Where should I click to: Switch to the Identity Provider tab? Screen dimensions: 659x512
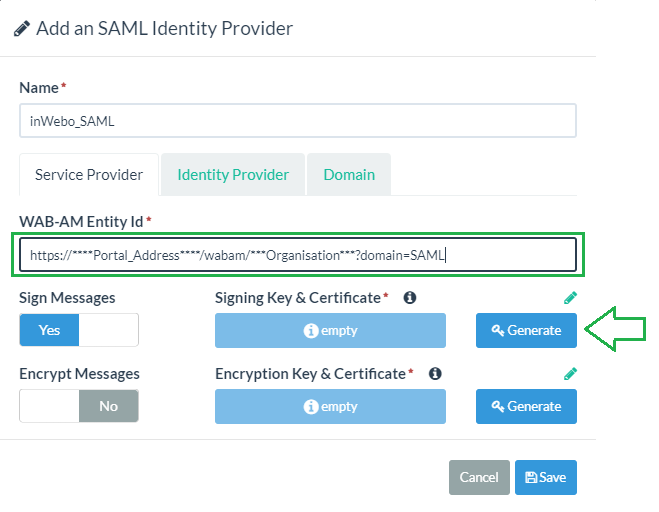tap(233, 175)
